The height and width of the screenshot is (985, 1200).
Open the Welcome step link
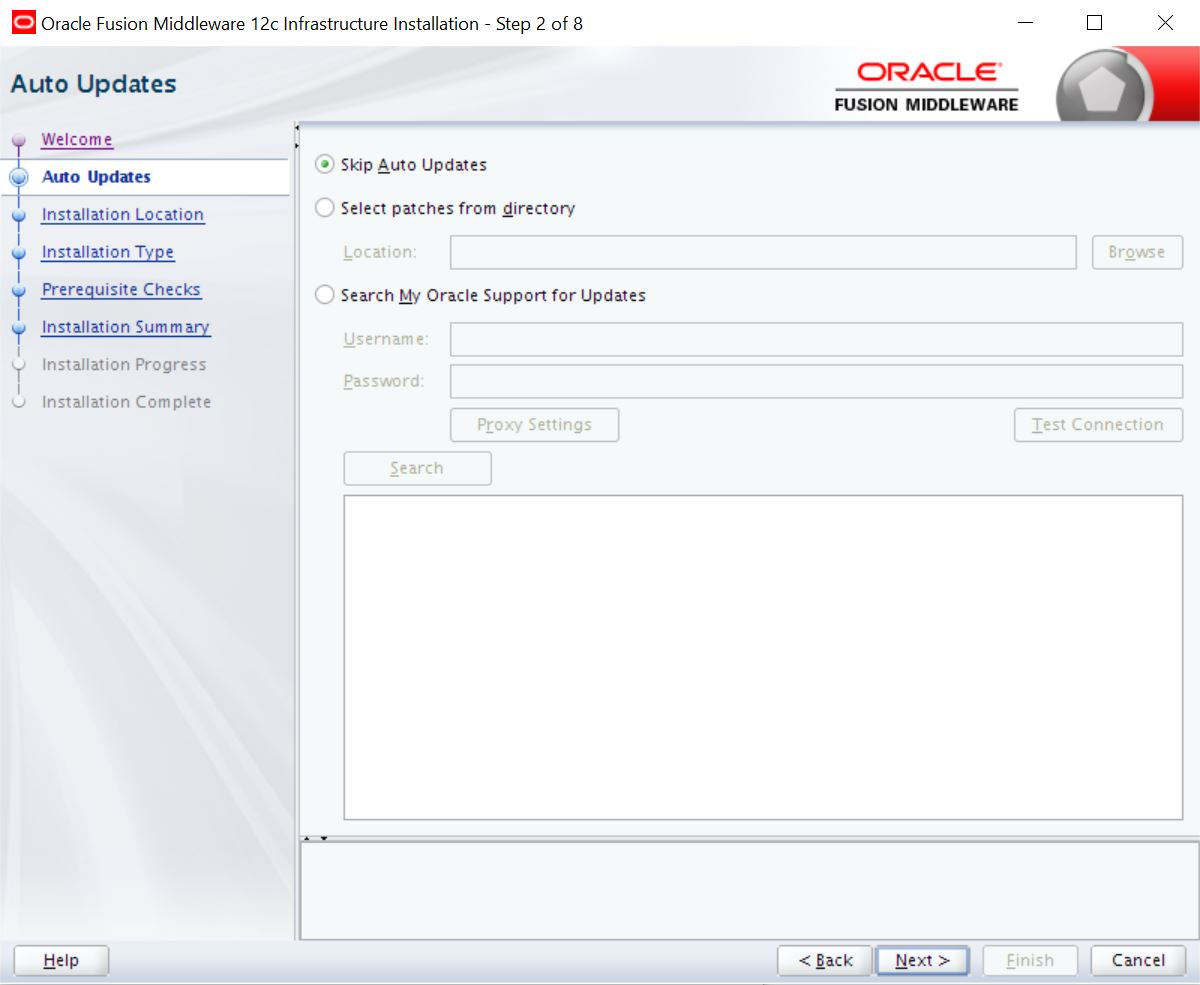click(77, 139)
